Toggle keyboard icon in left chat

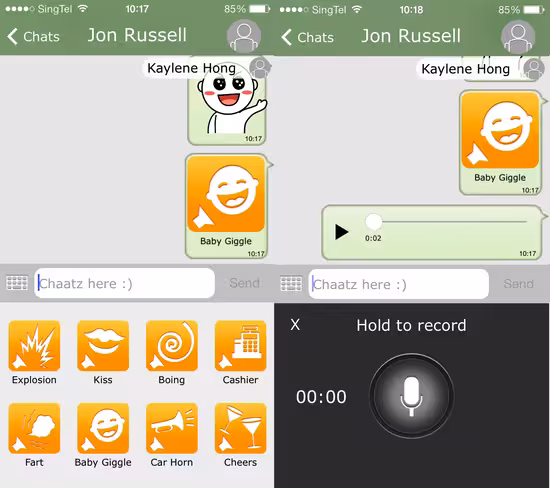[17, 283]
